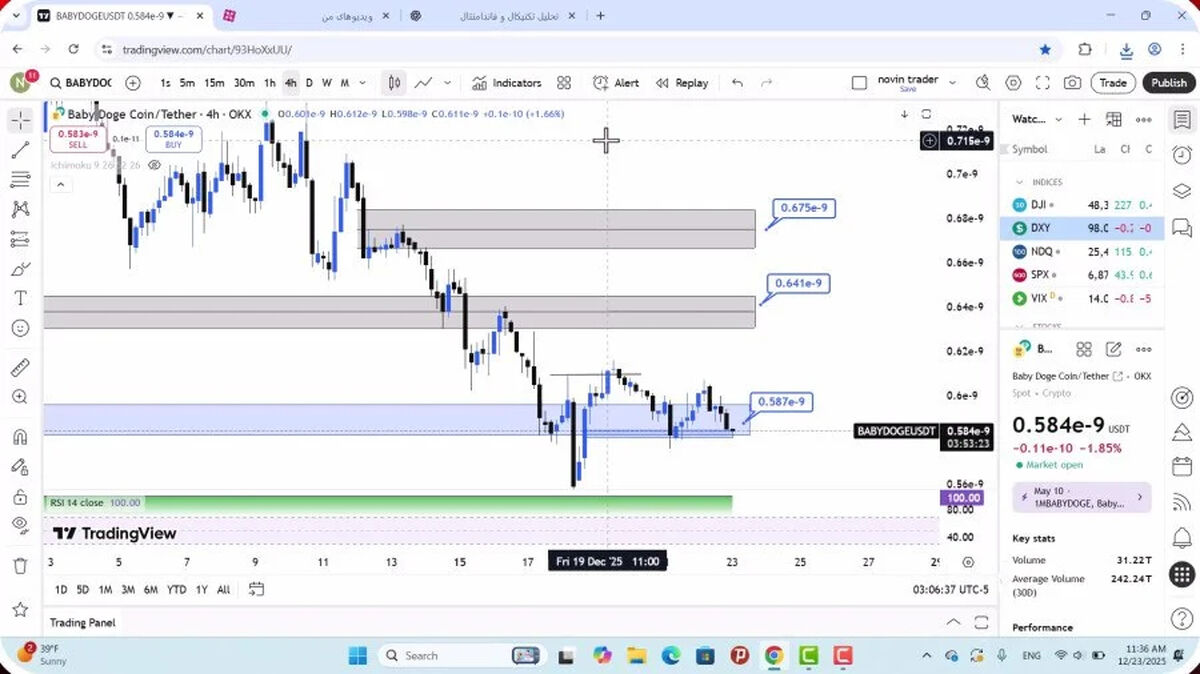
Task: Open timezone 03:06:37 UTC-5 menu
Action: (950, 589)
